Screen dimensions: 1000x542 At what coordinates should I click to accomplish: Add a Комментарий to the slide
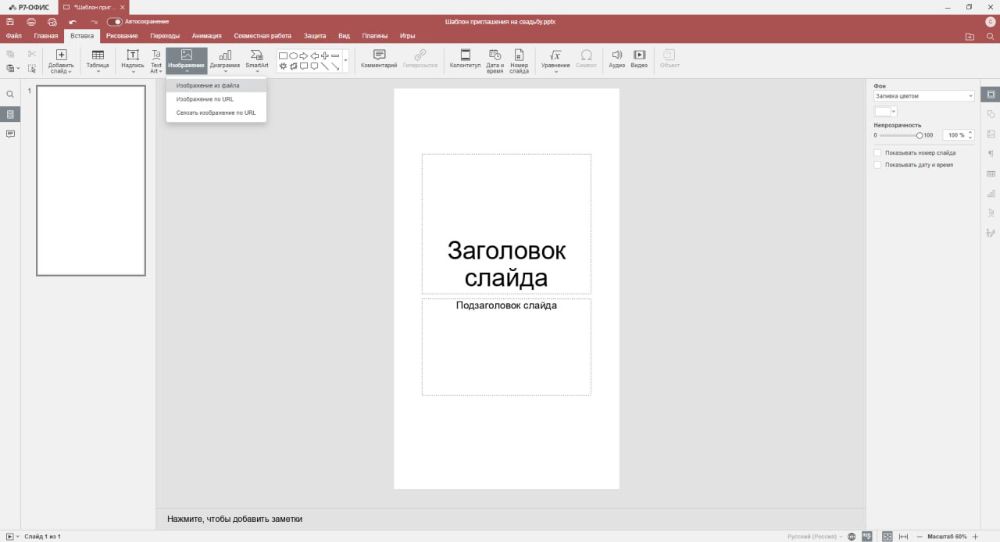point(379,56)
